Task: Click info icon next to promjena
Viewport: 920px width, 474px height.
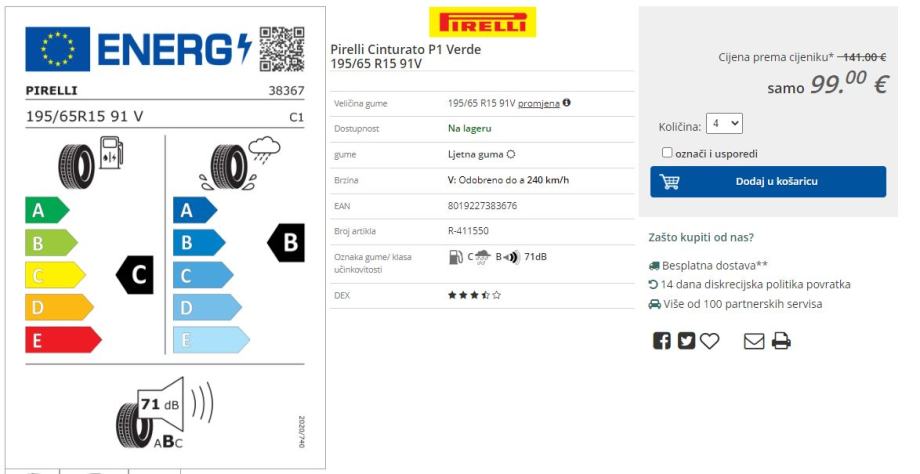Action: pyautogui.click(x=567, y=103)
